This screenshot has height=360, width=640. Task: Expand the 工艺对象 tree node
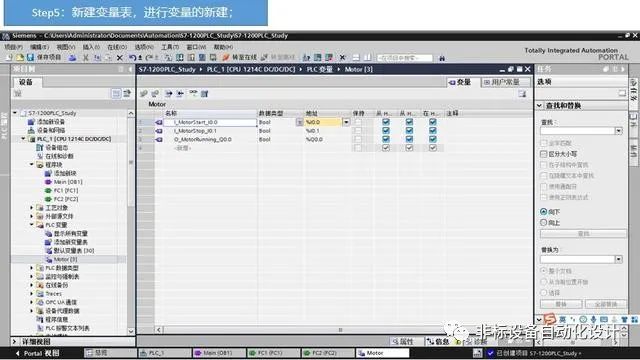click(x=31, y=208)
